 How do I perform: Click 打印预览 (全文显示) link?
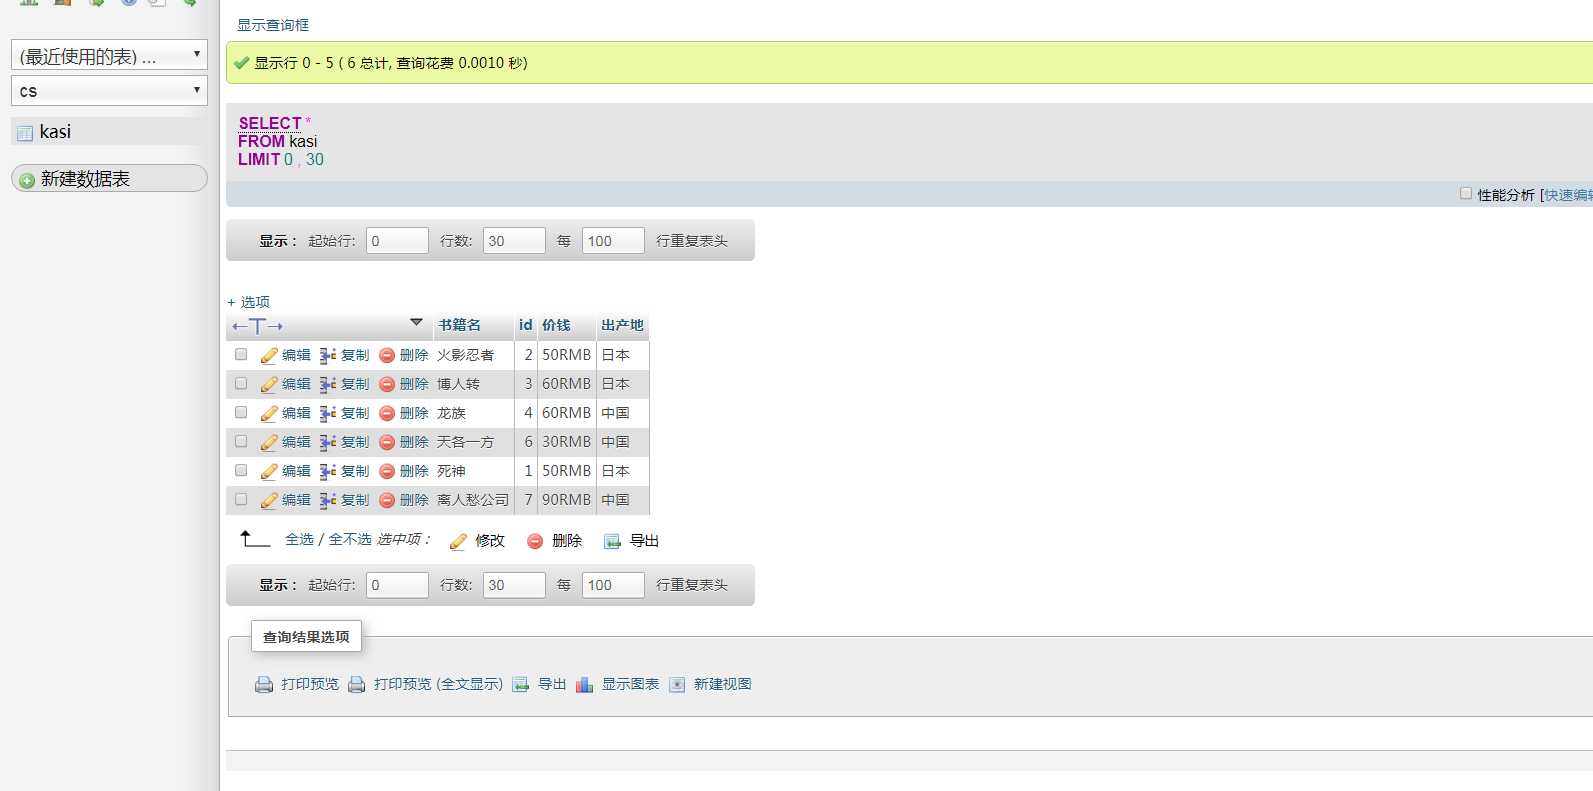point(438,684)
